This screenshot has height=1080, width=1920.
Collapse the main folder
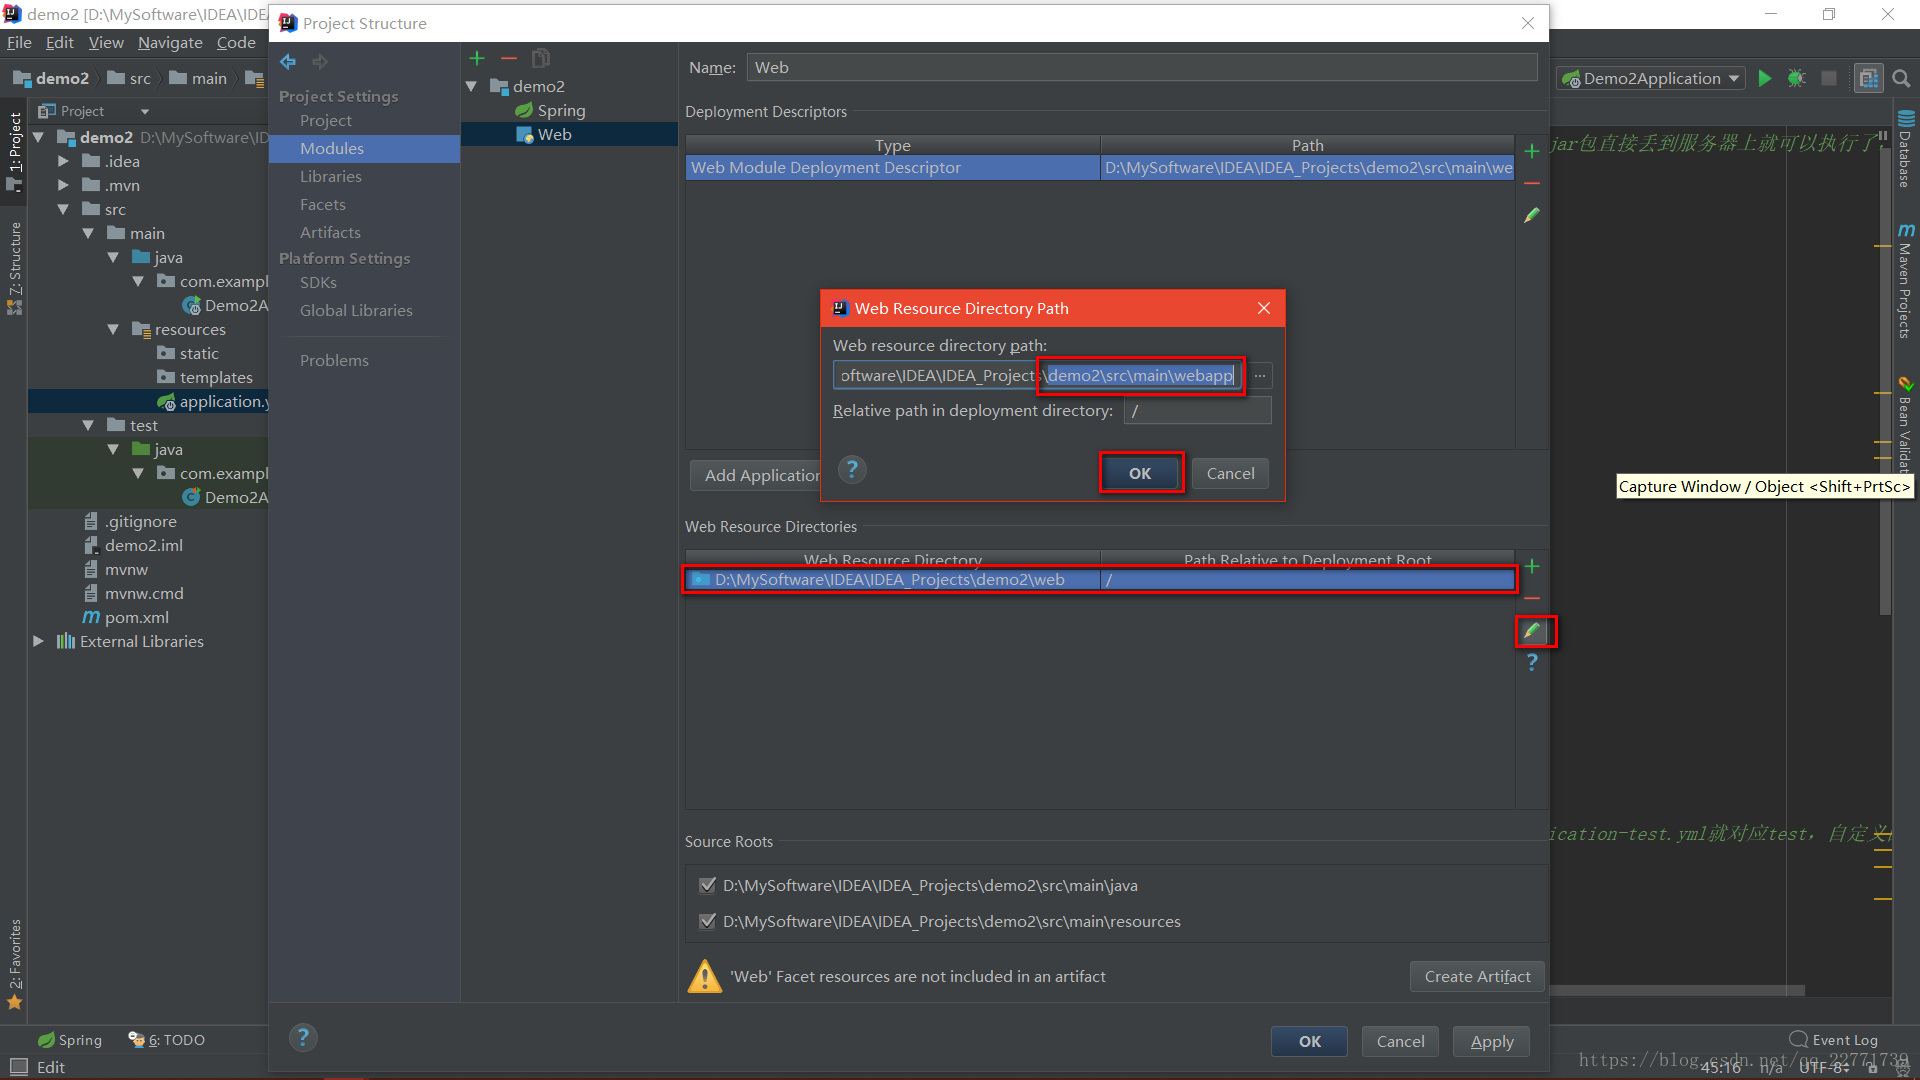pyautogui.click(x=88, y=233)
